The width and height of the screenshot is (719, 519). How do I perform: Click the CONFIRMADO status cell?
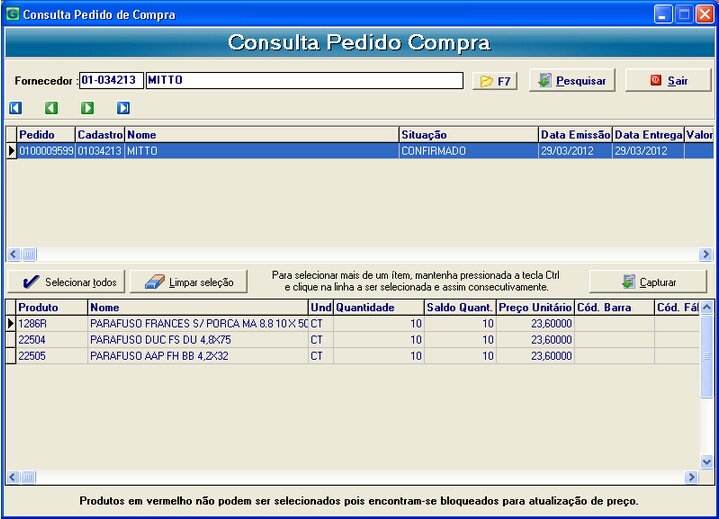468,151
